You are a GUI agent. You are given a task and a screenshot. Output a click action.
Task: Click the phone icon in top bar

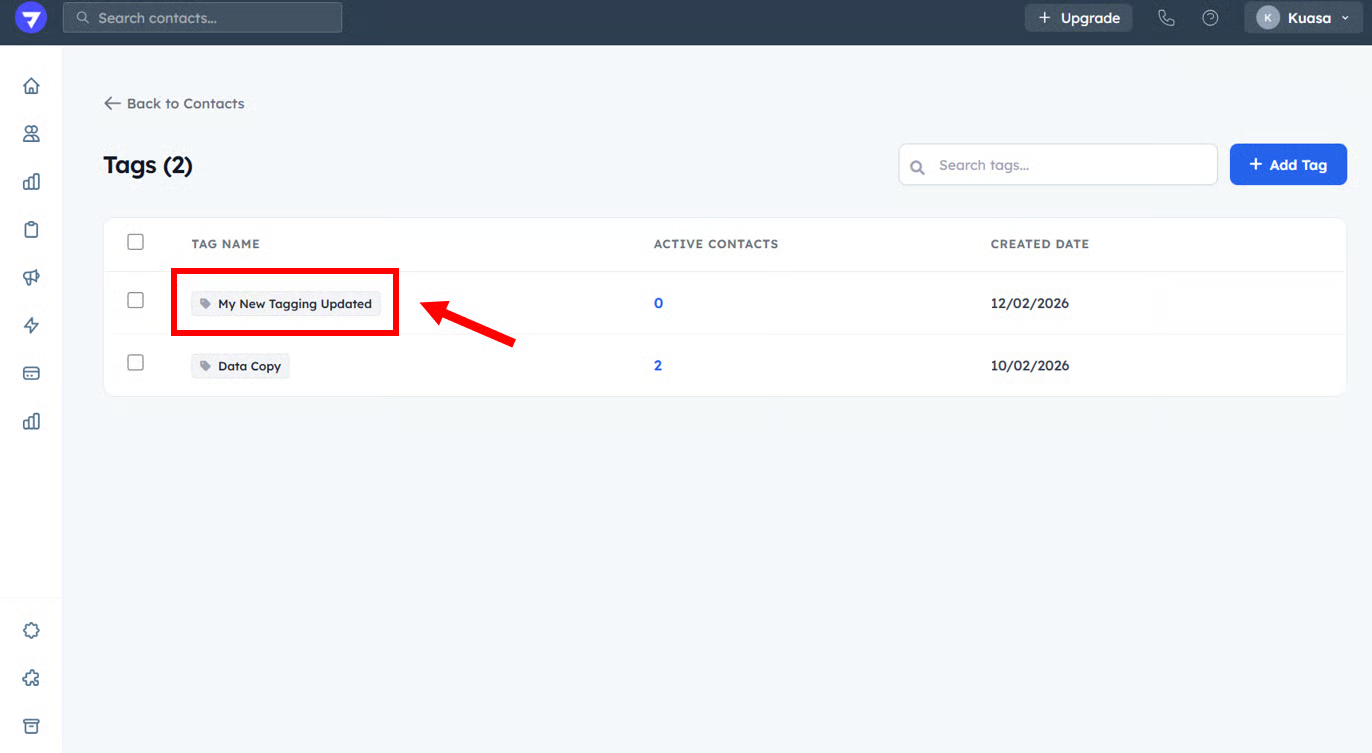1166,18
